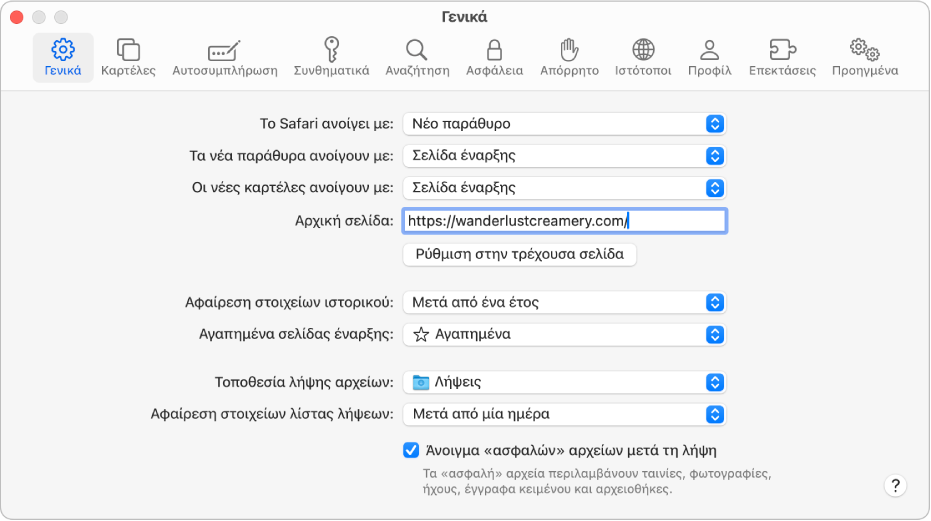
Task: Toggle the Άνοιγμα «ασφαλών» αρχείων checkbox
Action: coord(411,450)
